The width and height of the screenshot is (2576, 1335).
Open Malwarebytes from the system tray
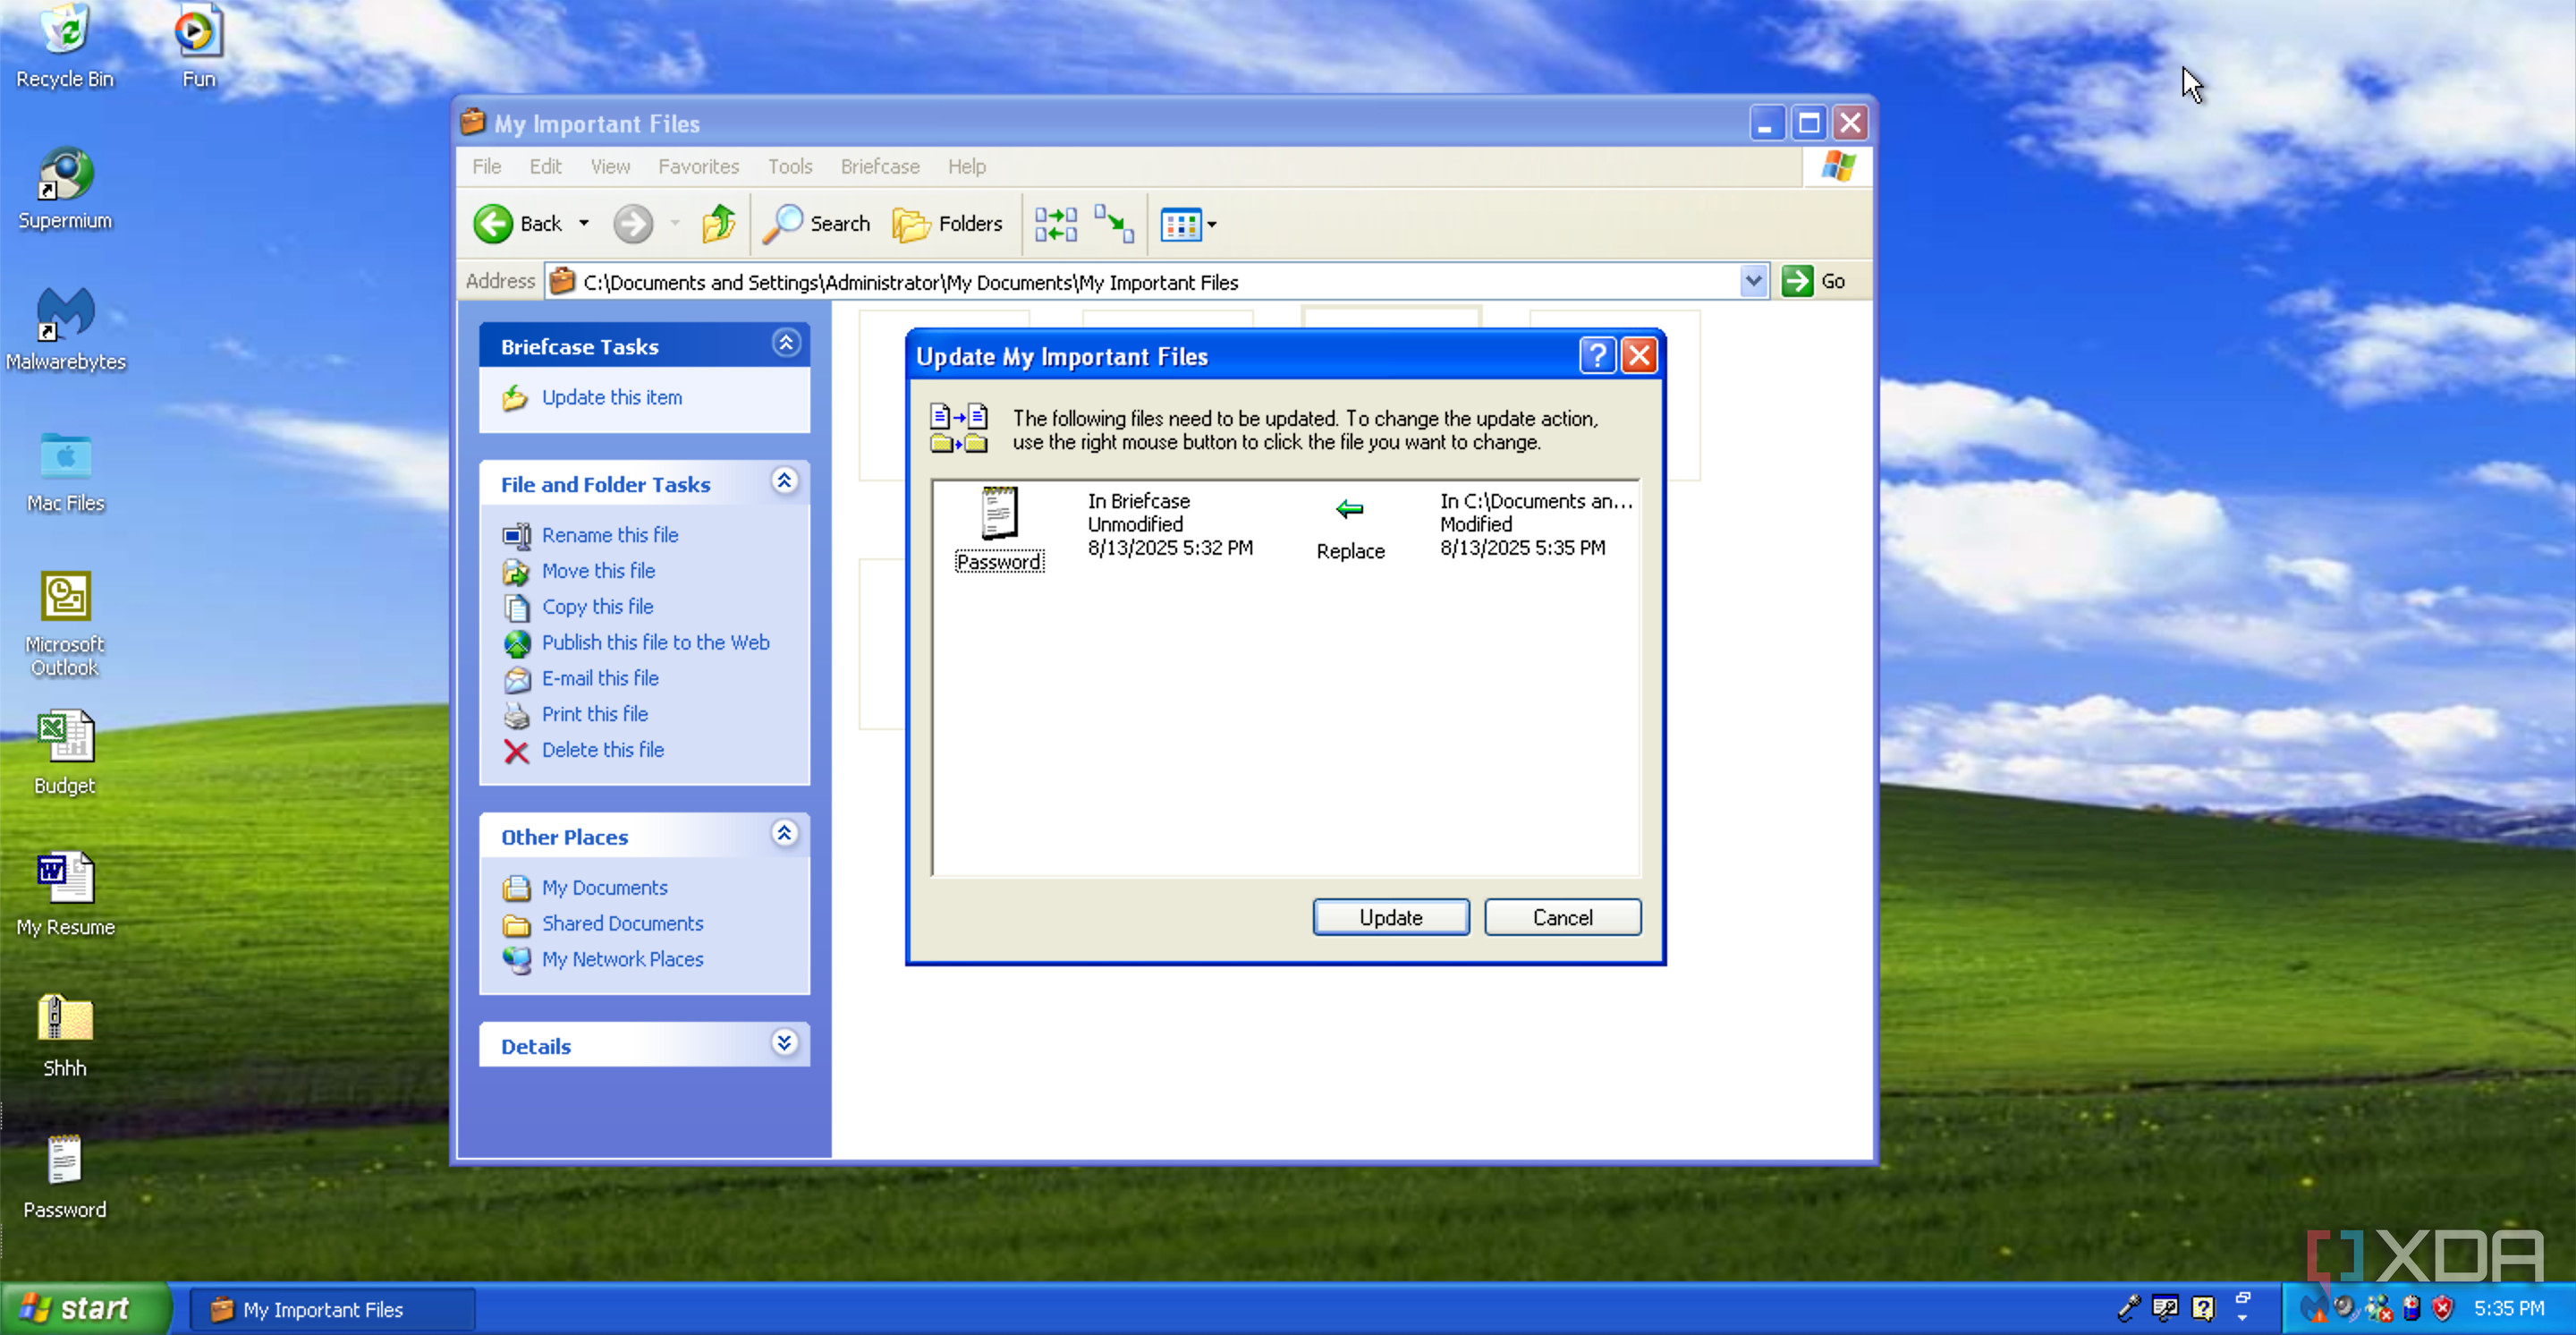point(2315,1308)
